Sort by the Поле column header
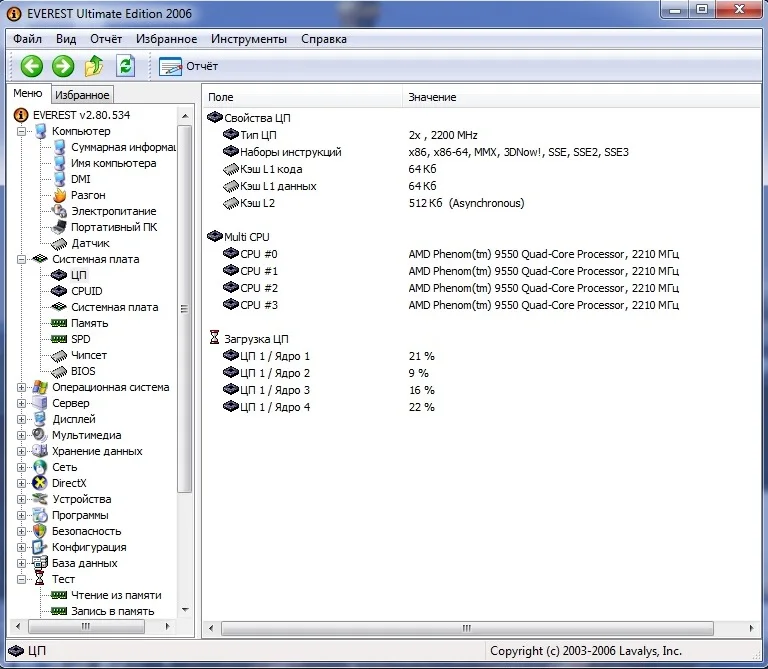Screen dimensions: 768x669 pos(302,97)
